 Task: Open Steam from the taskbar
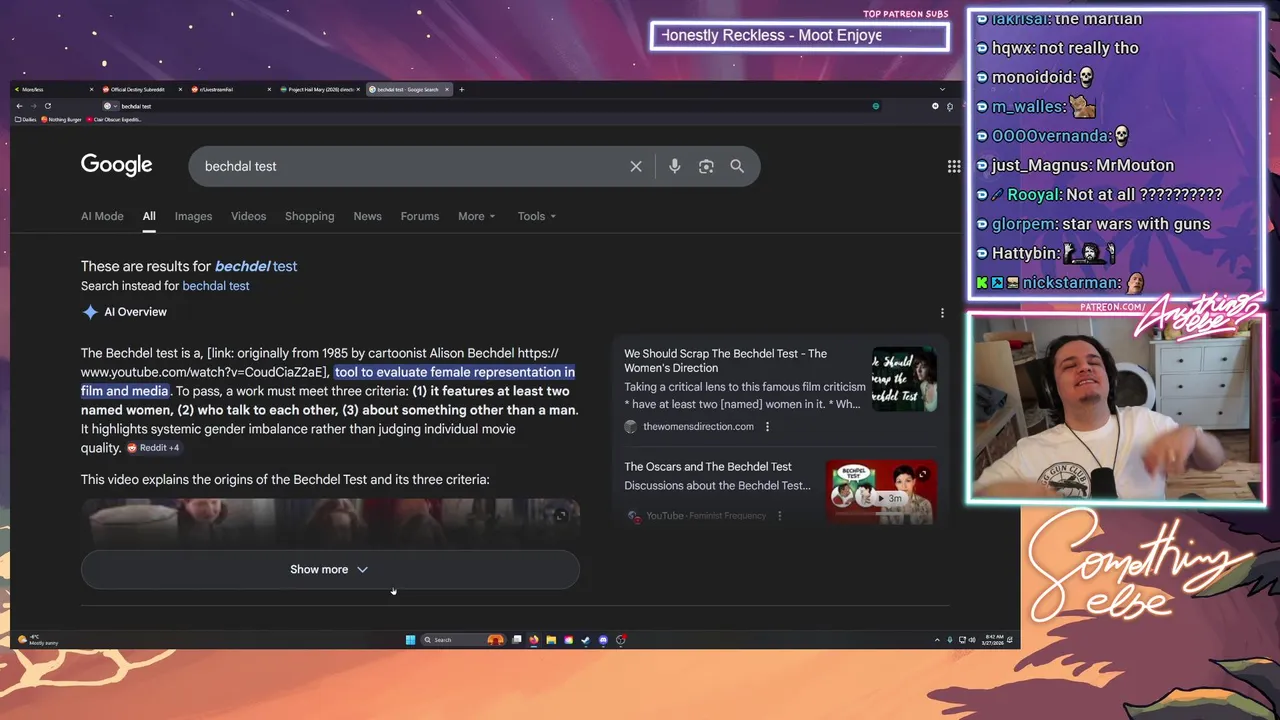[585, 640]
